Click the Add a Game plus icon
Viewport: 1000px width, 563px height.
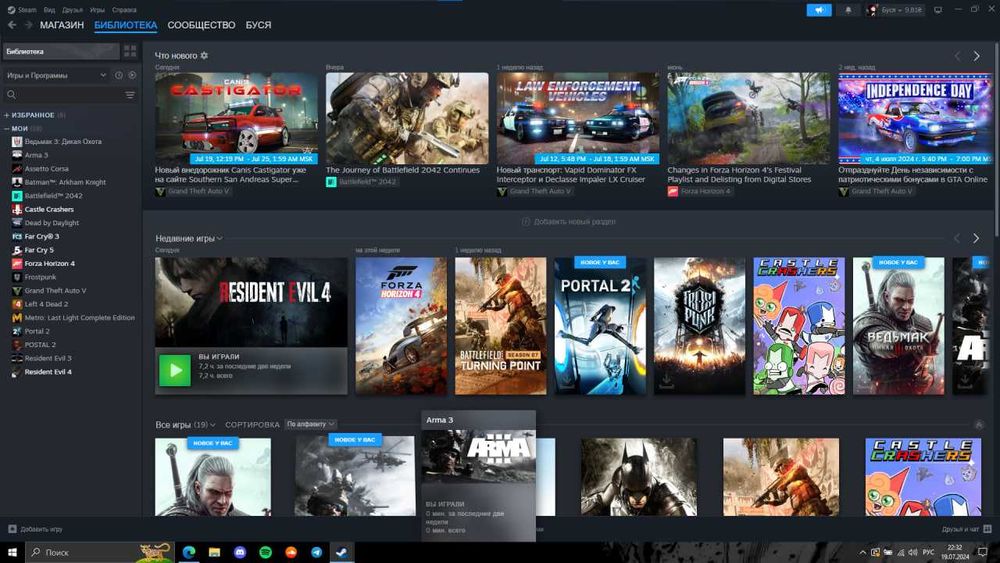12,529
